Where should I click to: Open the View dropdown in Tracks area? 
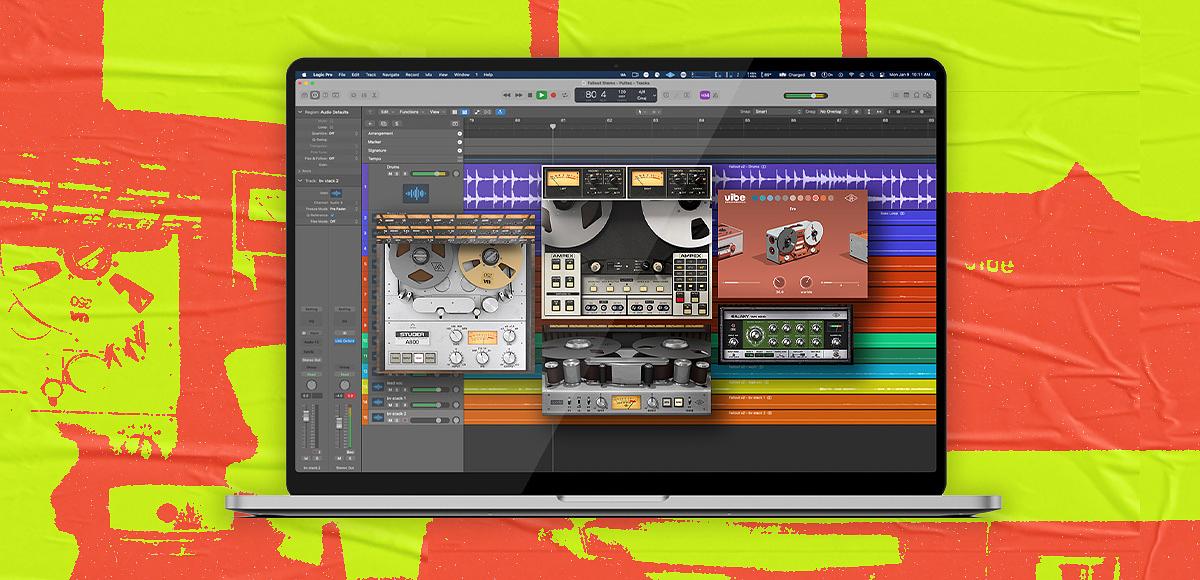tap(436, 112)
